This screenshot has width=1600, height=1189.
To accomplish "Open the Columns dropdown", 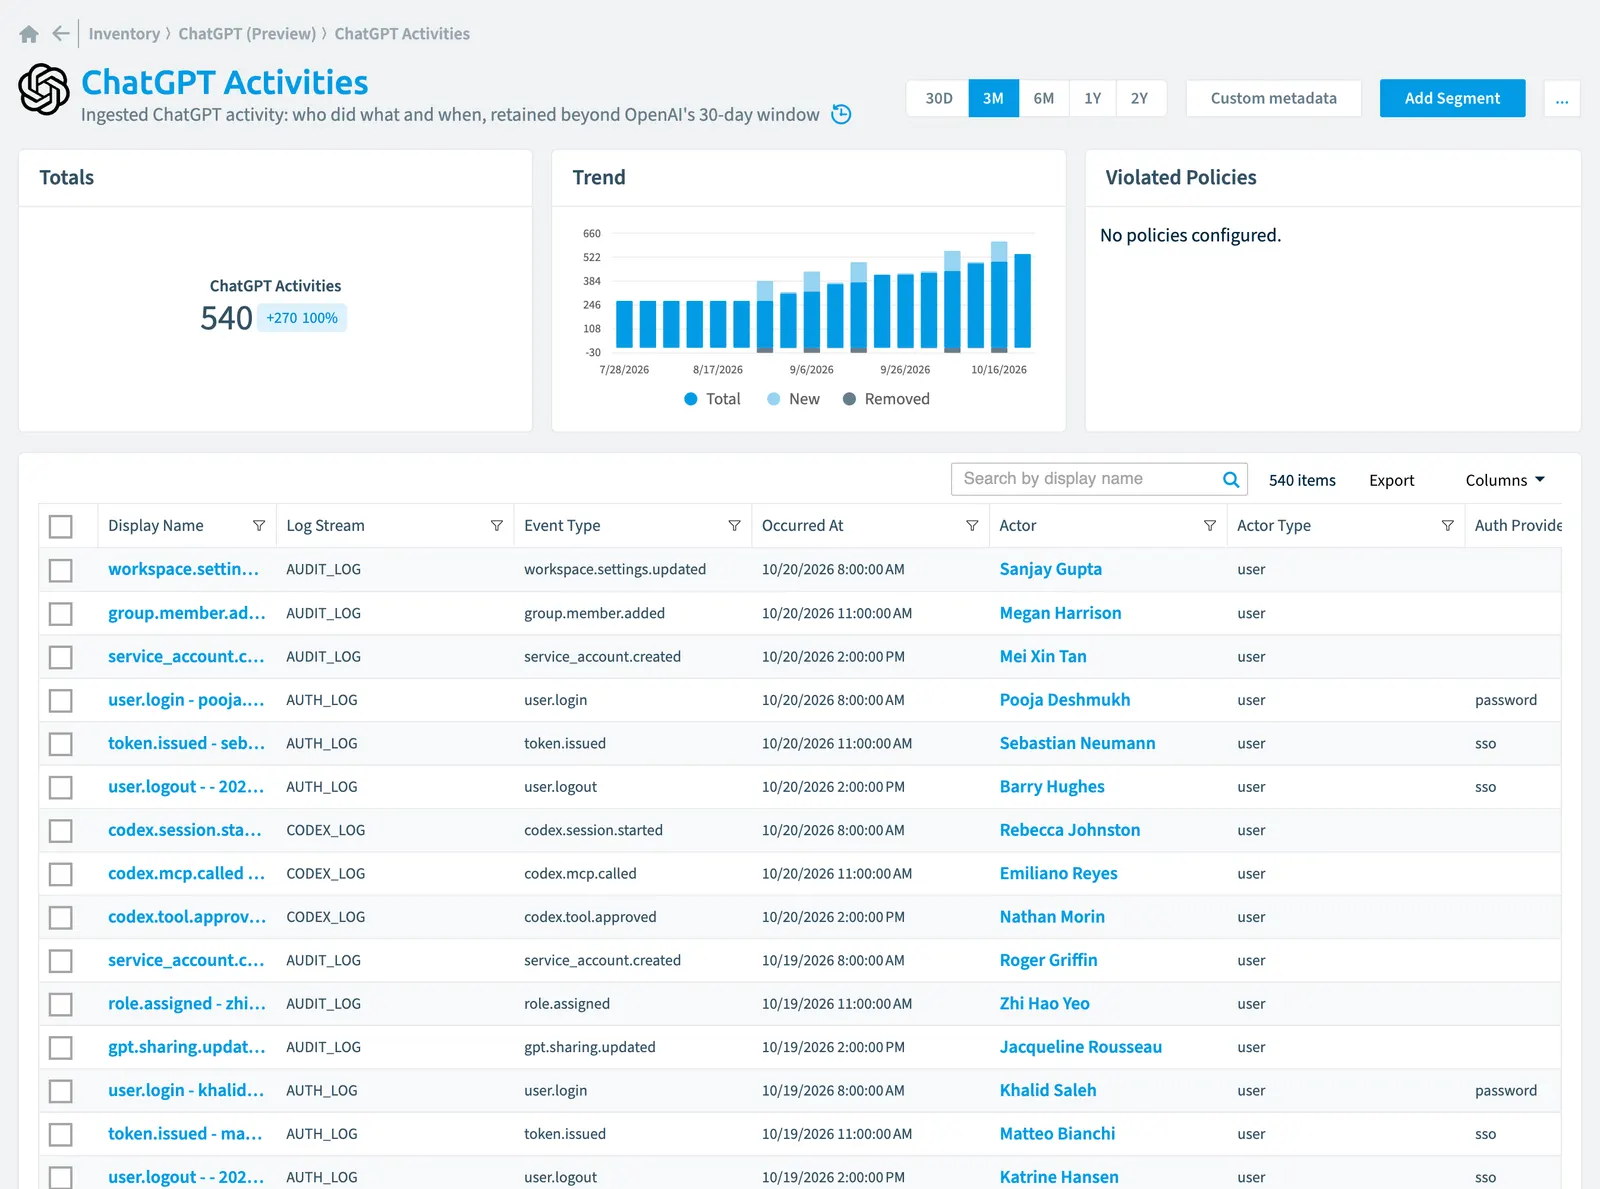I will click(1505, 480).
